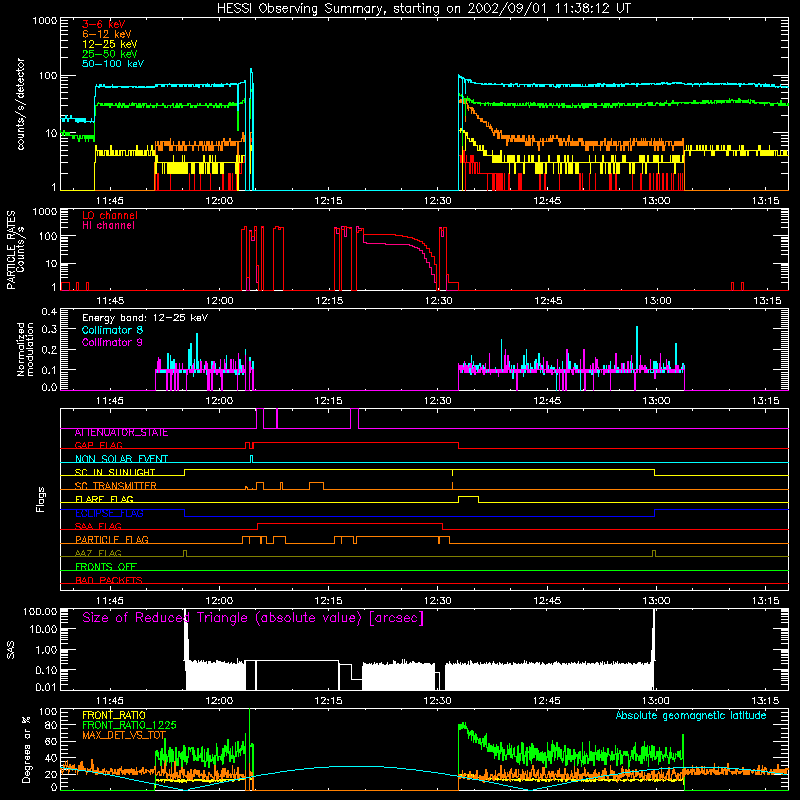Click 13:00 tick under SAS plot
Viewport: 800px width, 800px height.
point(656,701)
